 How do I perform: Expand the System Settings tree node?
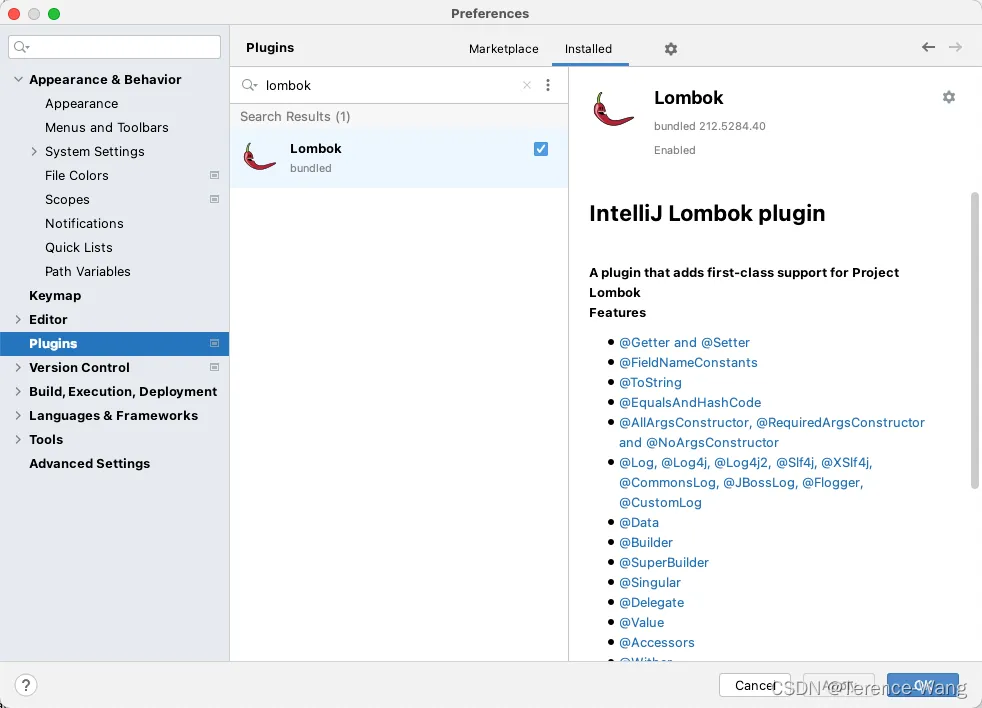click(34, 152)
